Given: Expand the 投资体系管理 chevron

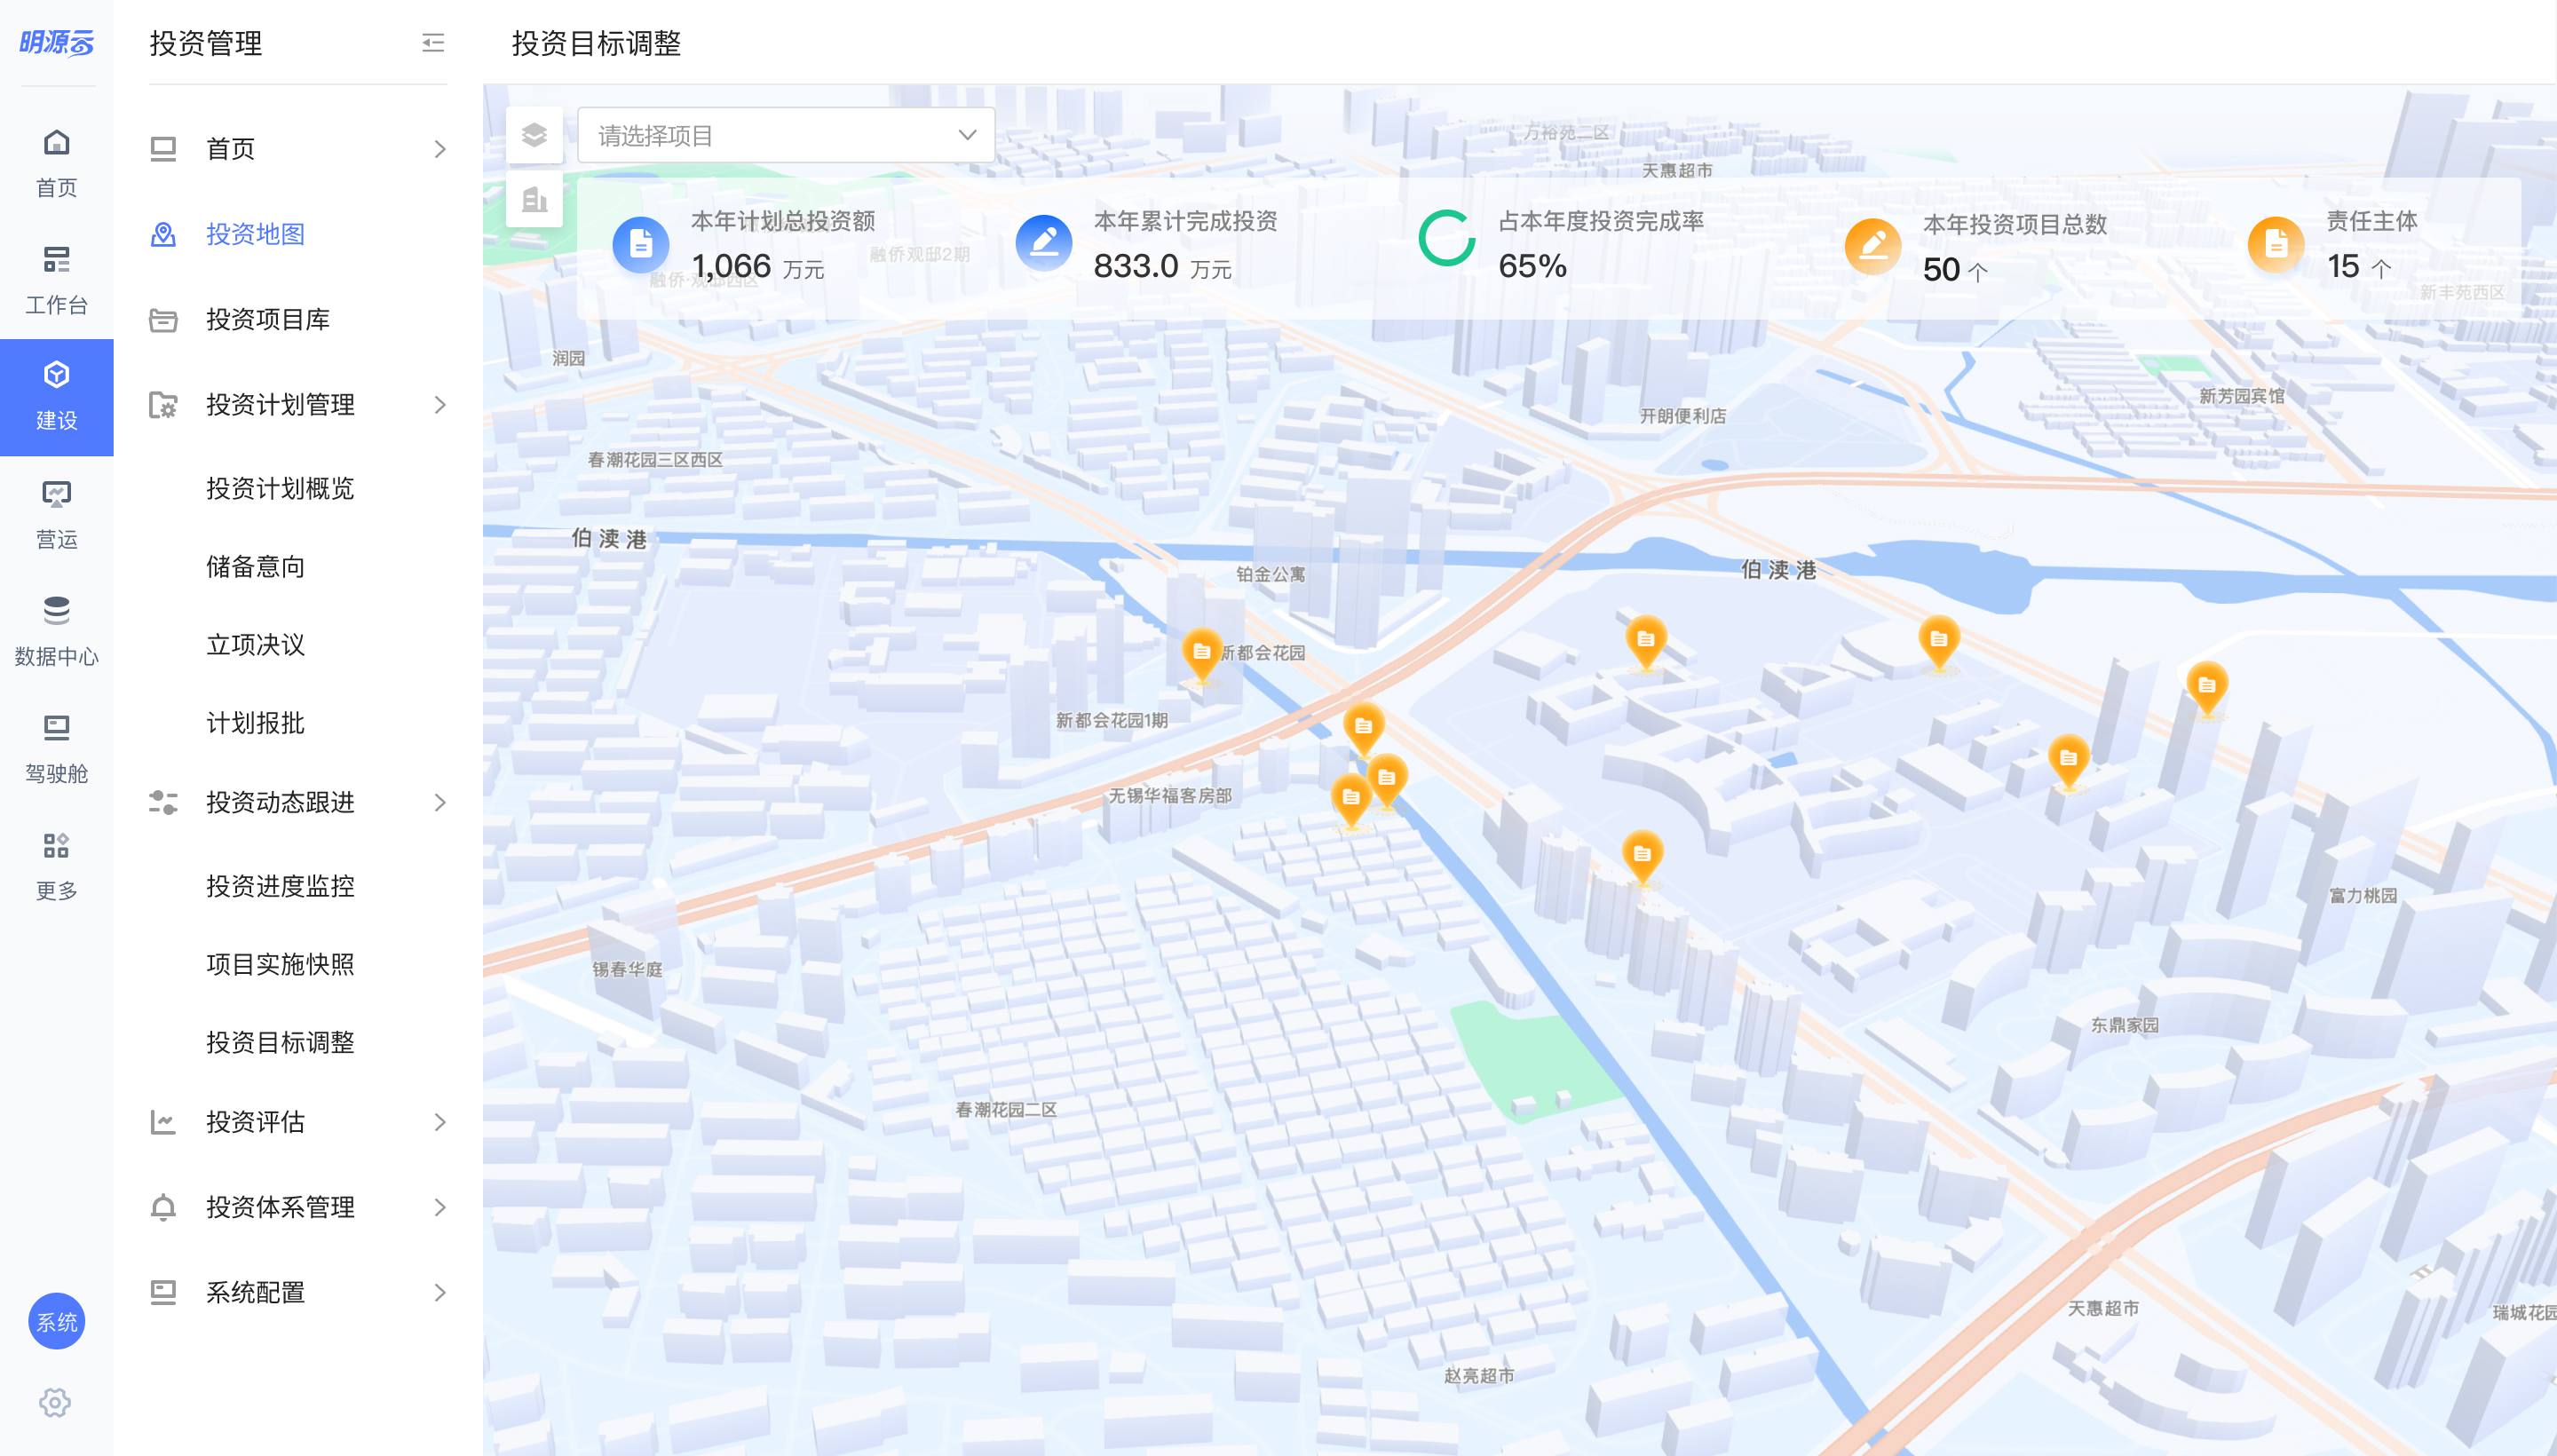Looking at the screenshot, I should [440, 1207].
